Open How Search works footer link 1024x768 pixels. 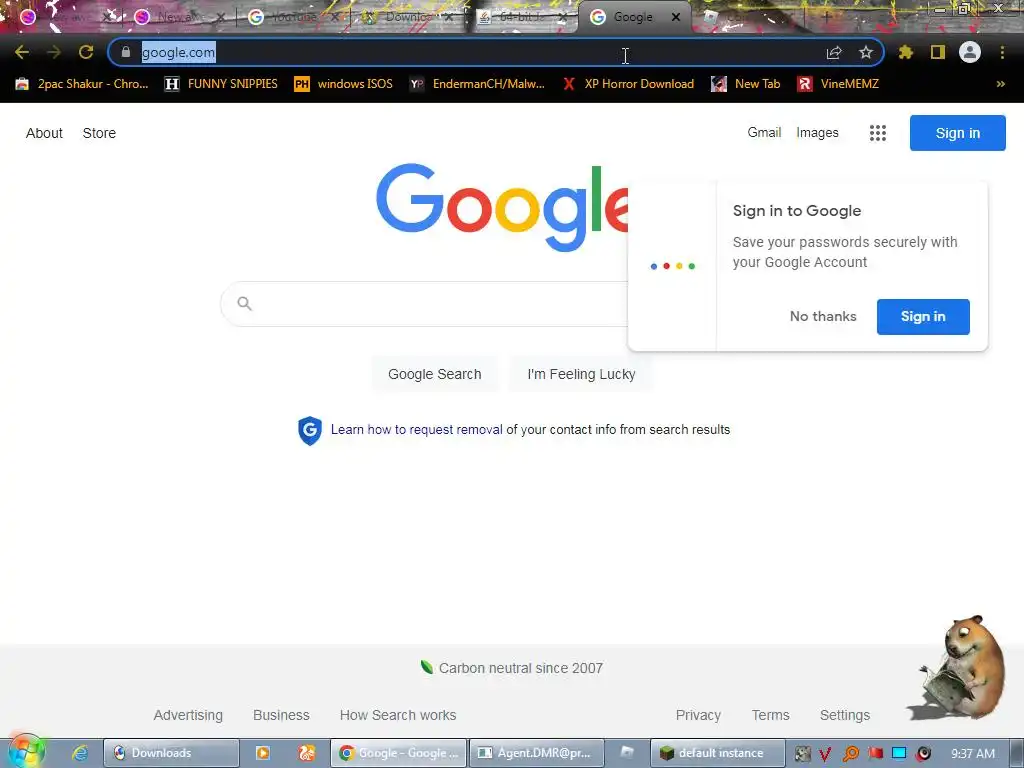click(398, 715)
